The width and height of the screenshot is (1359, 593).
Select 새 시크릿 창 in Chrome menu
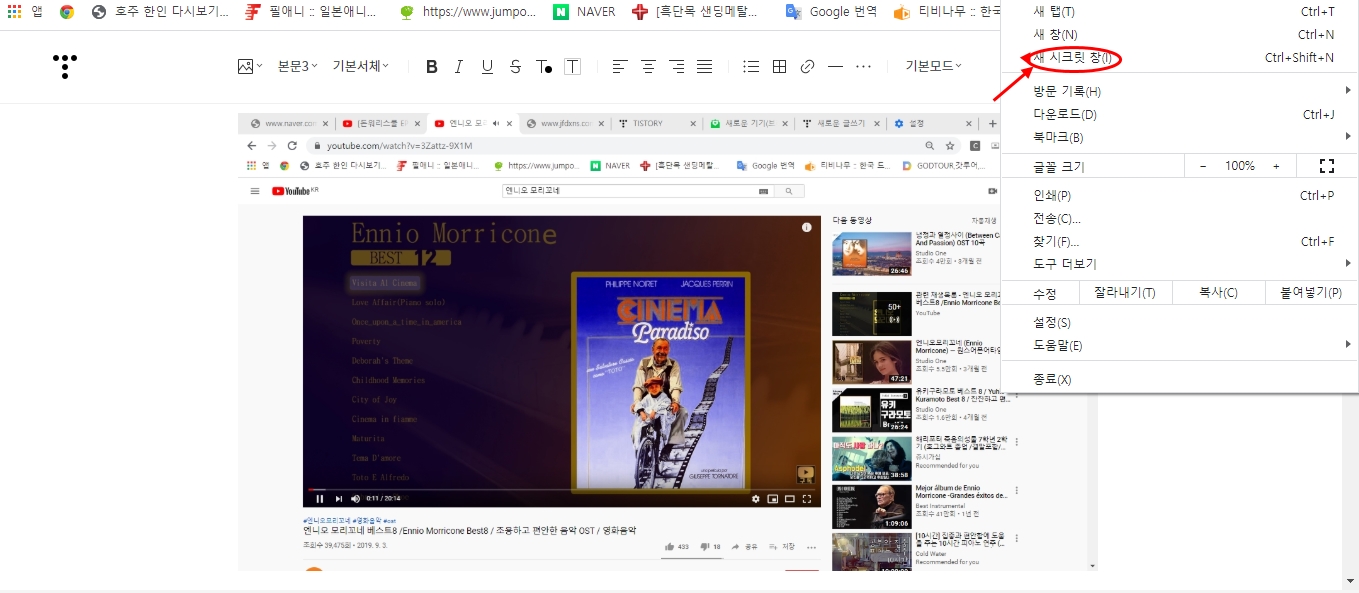point(1179,58)
